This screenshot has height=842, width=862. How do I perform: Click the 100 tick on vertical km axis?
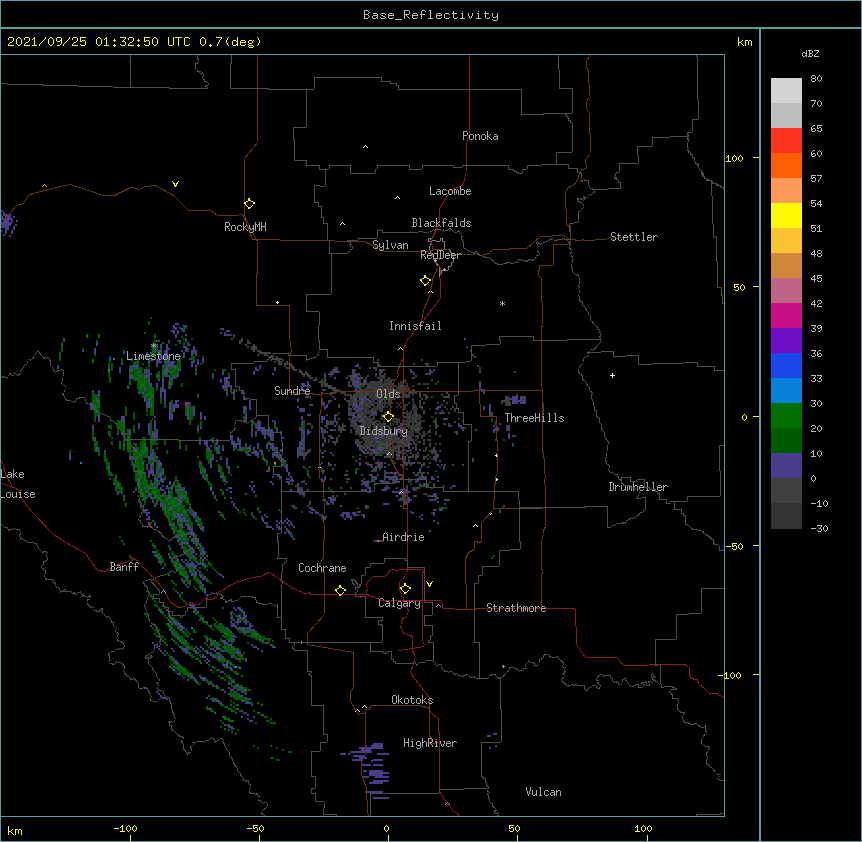coord(734,158)
